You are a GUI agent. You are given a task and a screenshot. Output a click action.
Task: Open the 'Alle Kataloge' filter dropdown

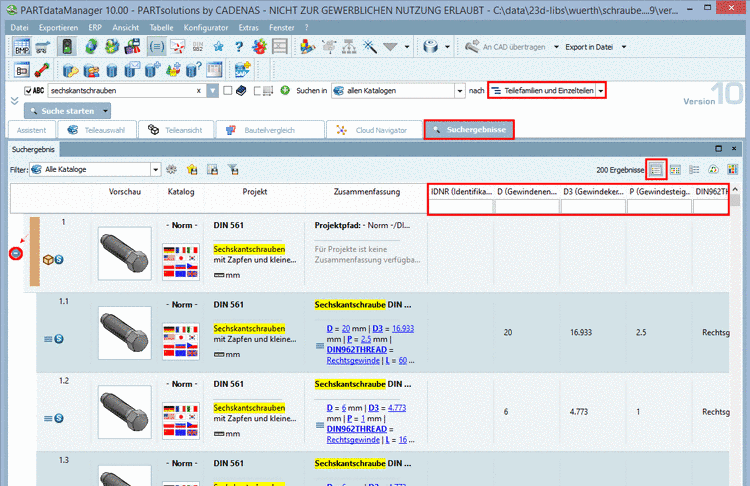tap(155, 169)
